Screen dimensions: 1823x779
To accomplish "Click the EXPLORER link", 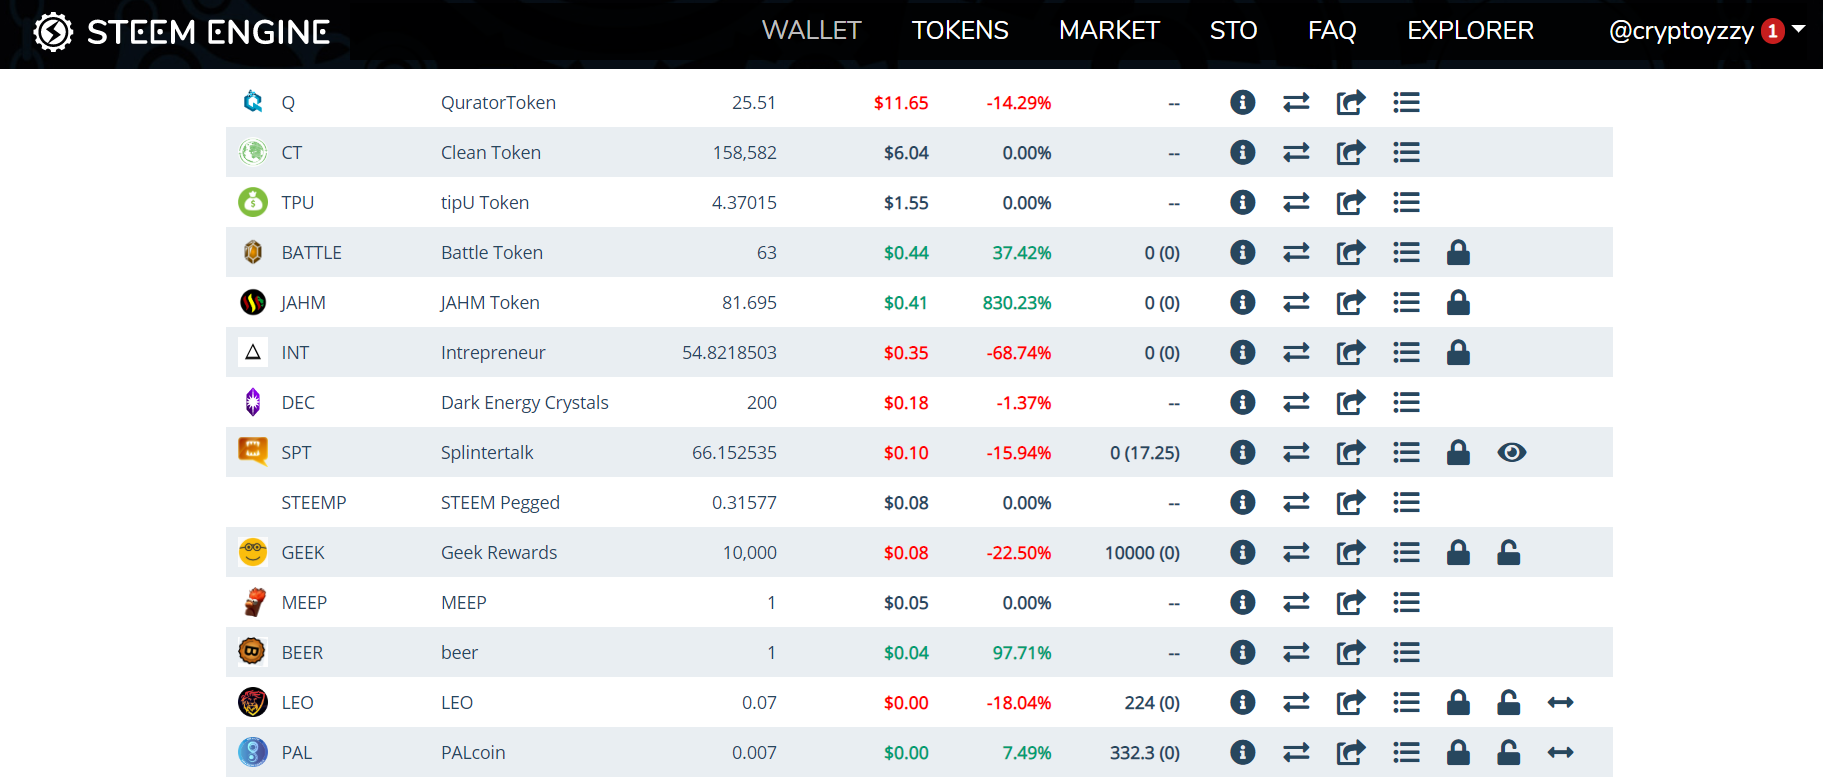I will click(x=1470, y=30).
